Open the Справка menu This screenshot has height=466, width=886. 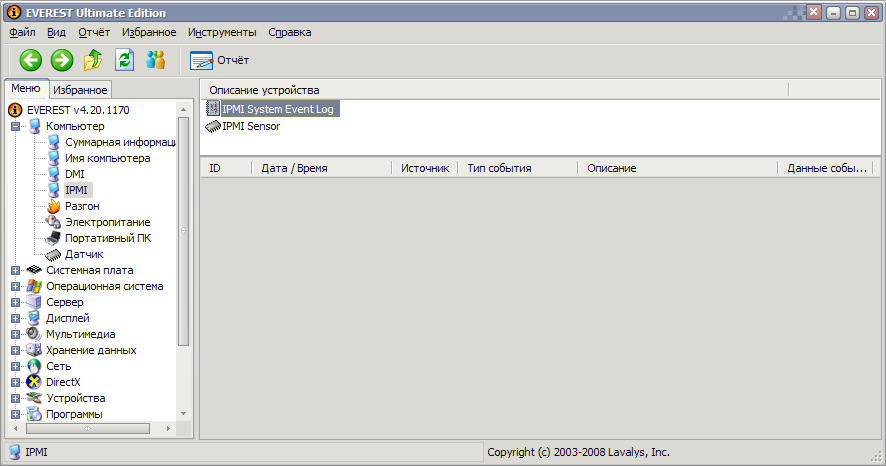290,32
